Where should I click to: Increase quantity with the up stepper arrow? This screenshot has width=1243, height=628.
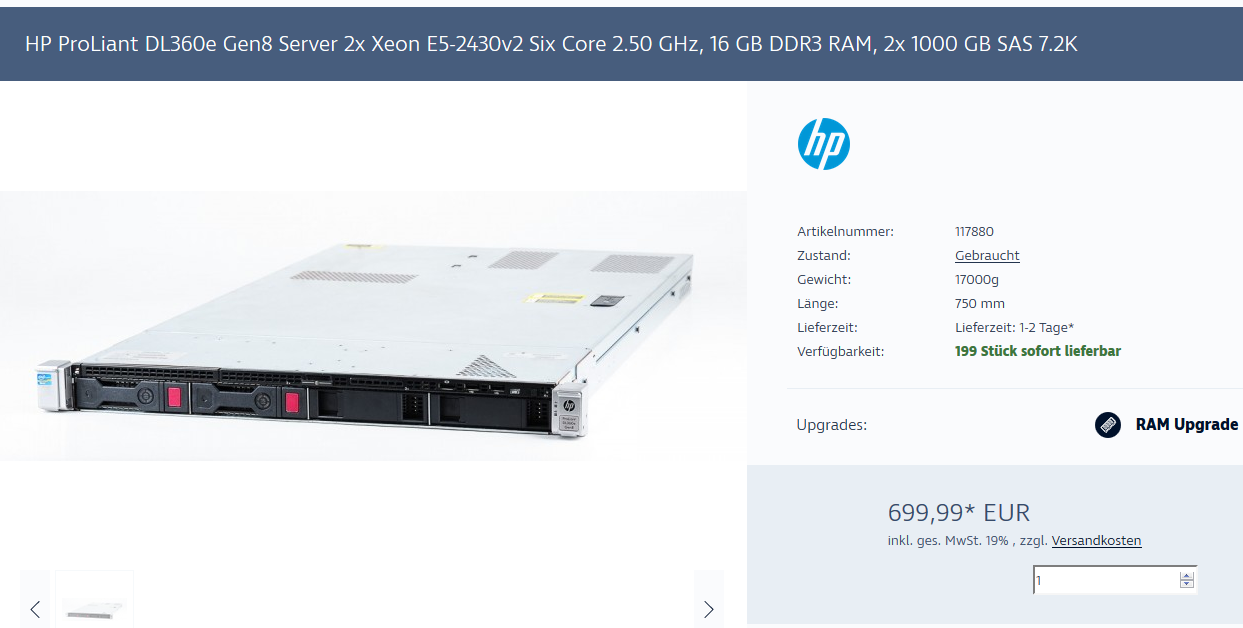1187,576
